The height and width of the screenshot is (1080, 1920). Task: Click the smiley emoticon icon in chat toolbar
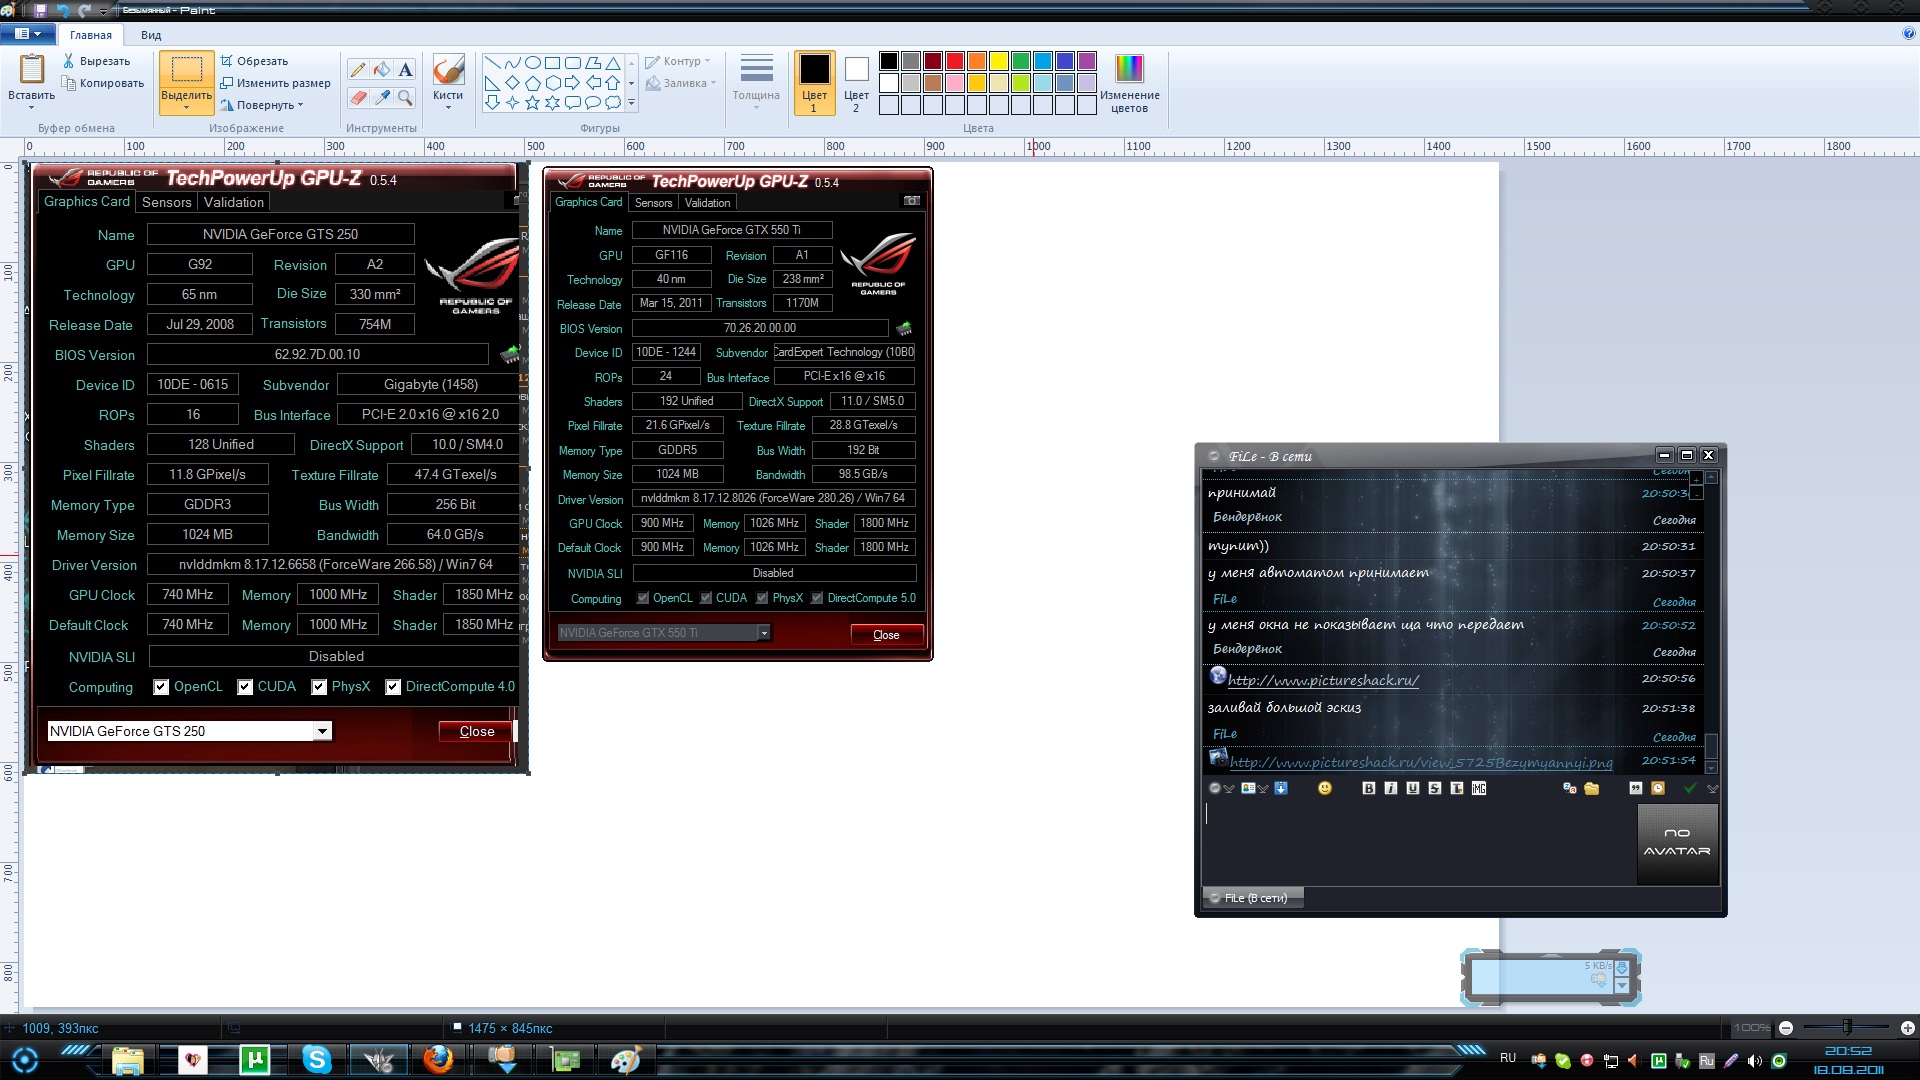pyautogui.click(x=1325, y=788)
